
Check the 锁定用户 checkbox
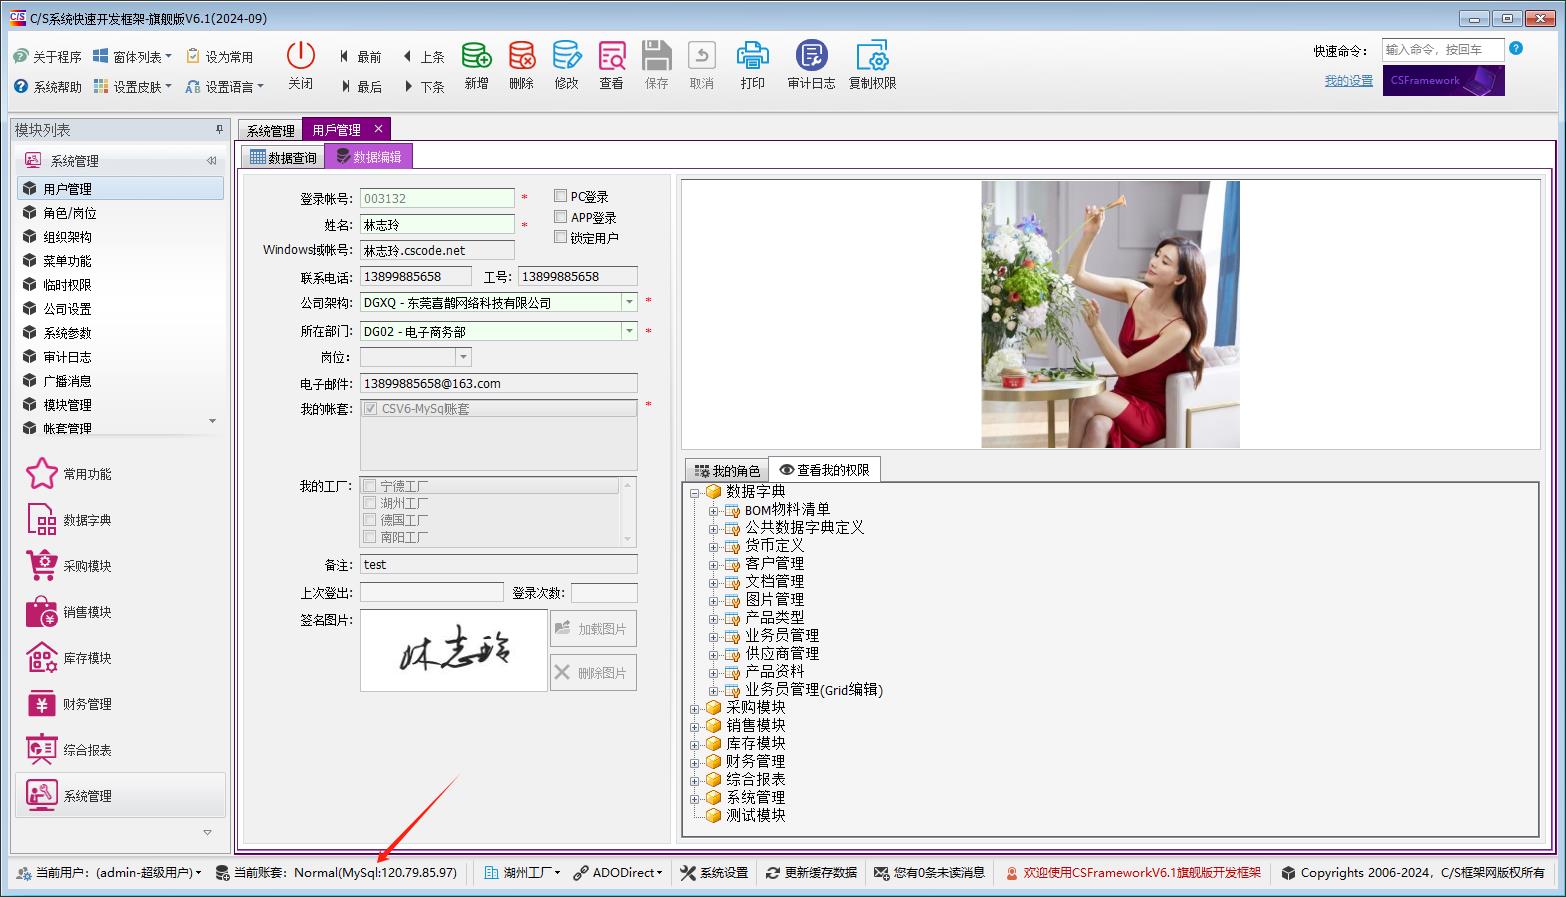561,237
